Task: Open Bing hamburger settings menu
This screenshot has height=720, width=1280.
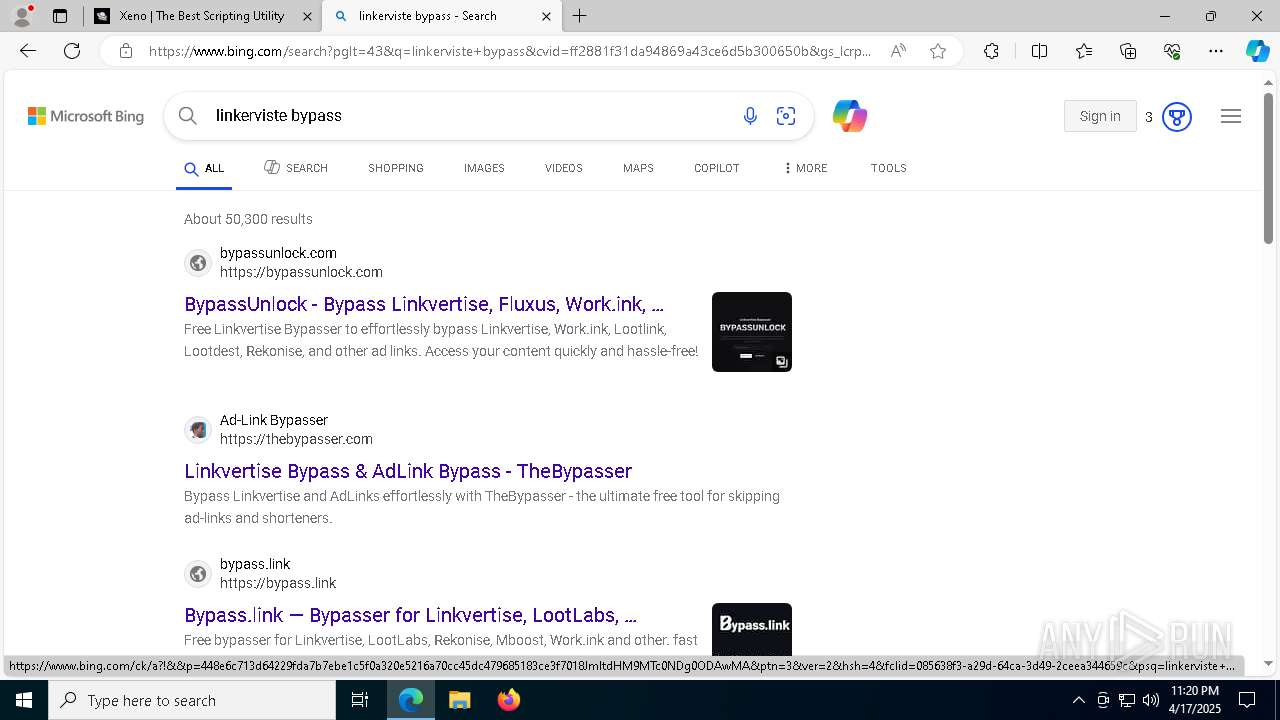Action: coord(1231,116)
